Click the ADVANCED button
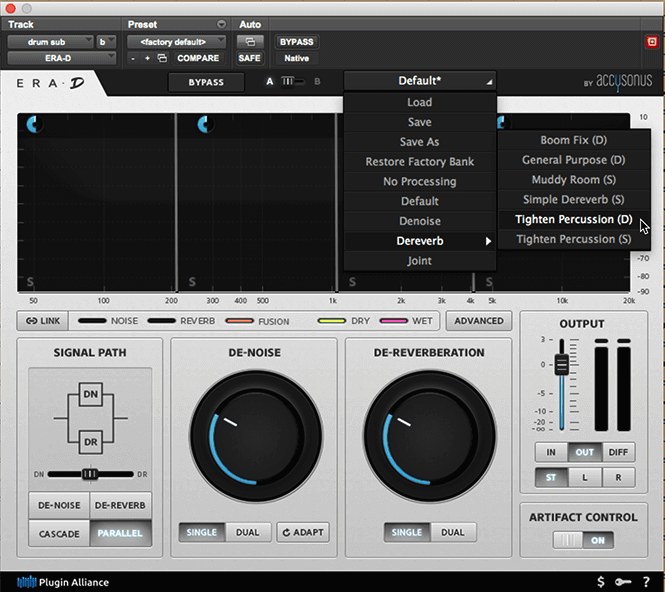Image resolution: width=665 pixels, height=592 pixels. 479,321
